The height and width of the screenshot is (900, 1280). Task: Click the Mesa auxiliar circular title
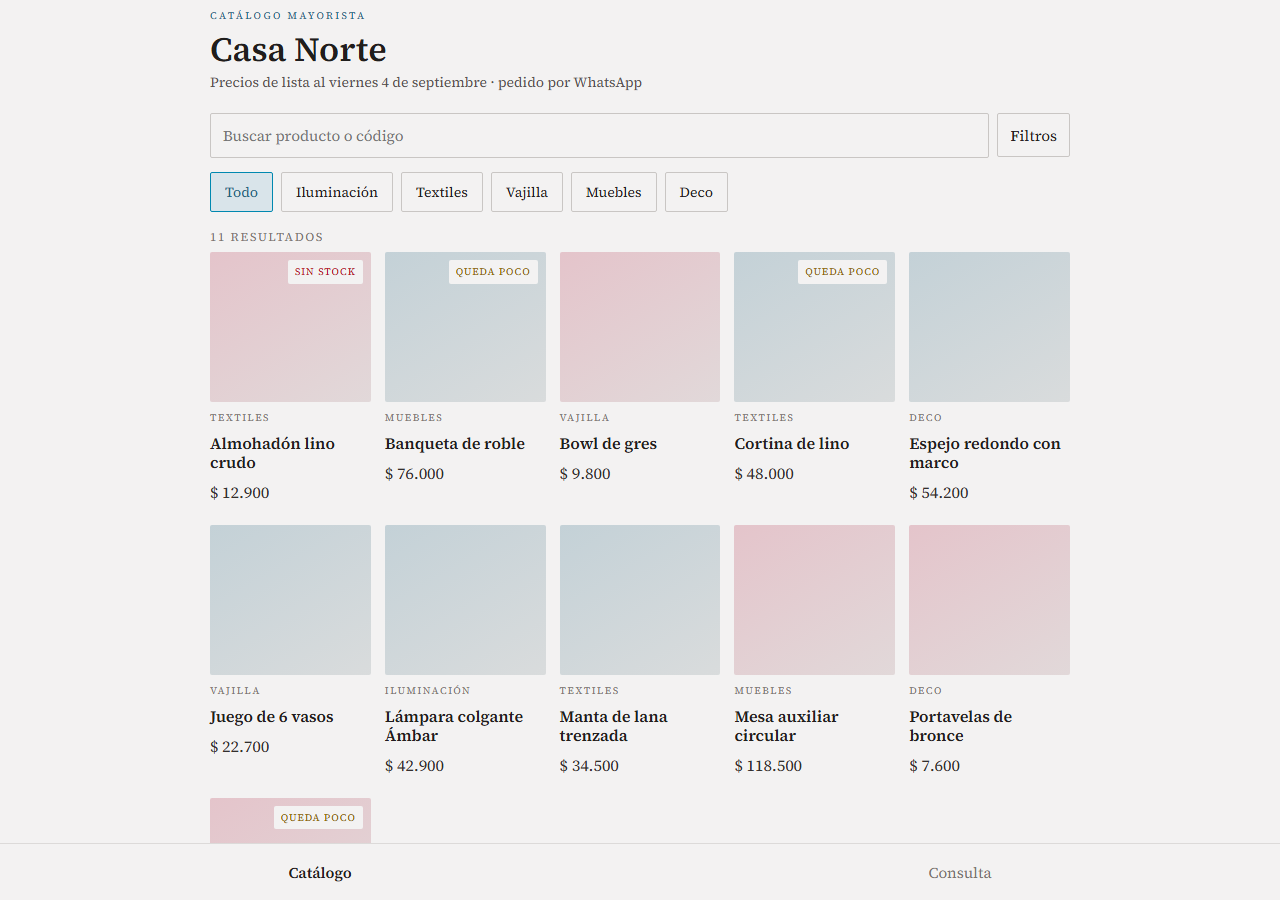[x=786, y=726]
